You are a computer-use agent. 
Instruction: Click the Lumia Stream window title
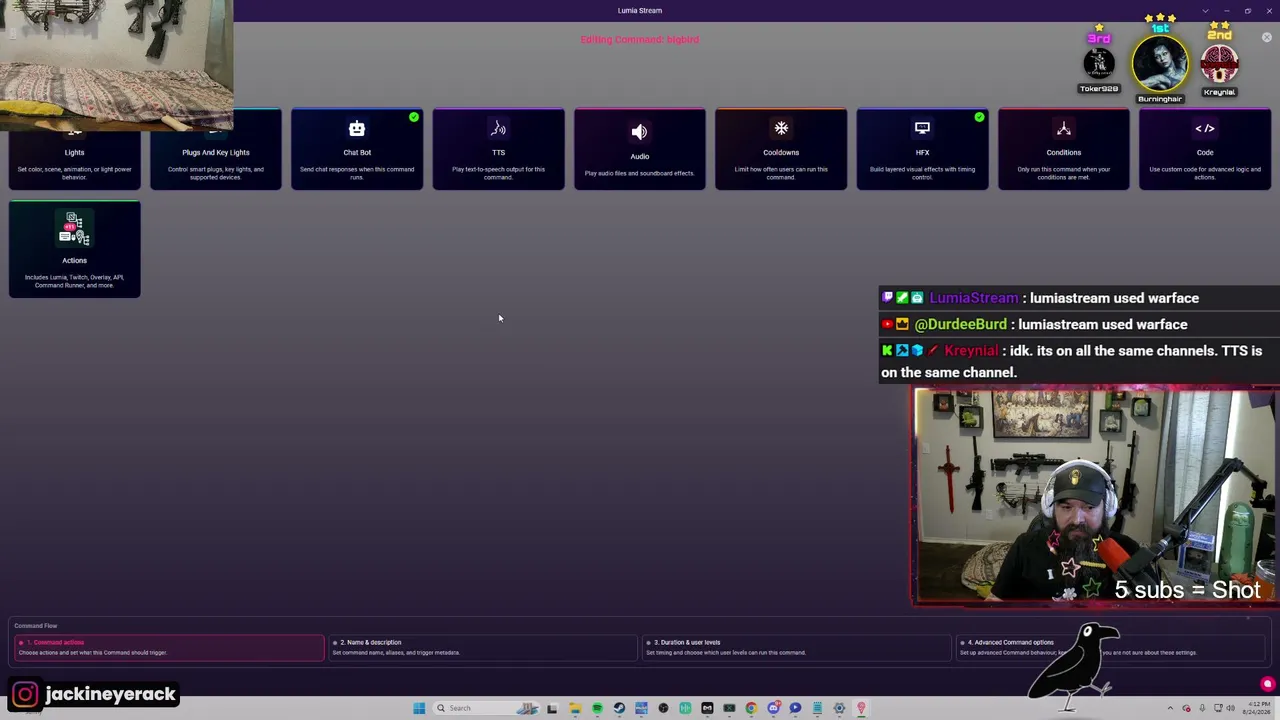[640, 11]
